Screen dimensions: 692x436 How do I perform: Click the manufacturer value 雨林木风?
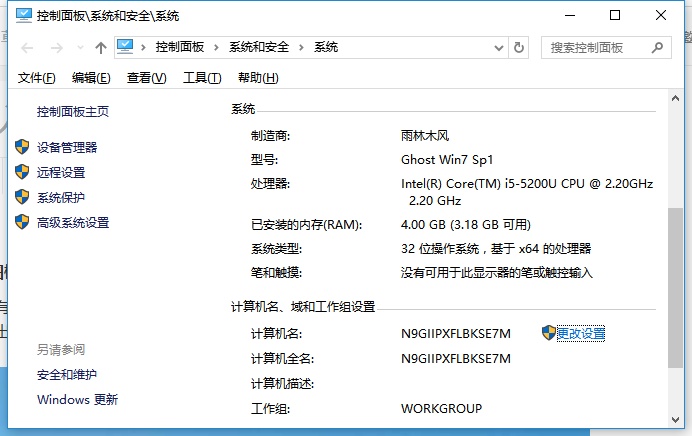pos(425,135)
